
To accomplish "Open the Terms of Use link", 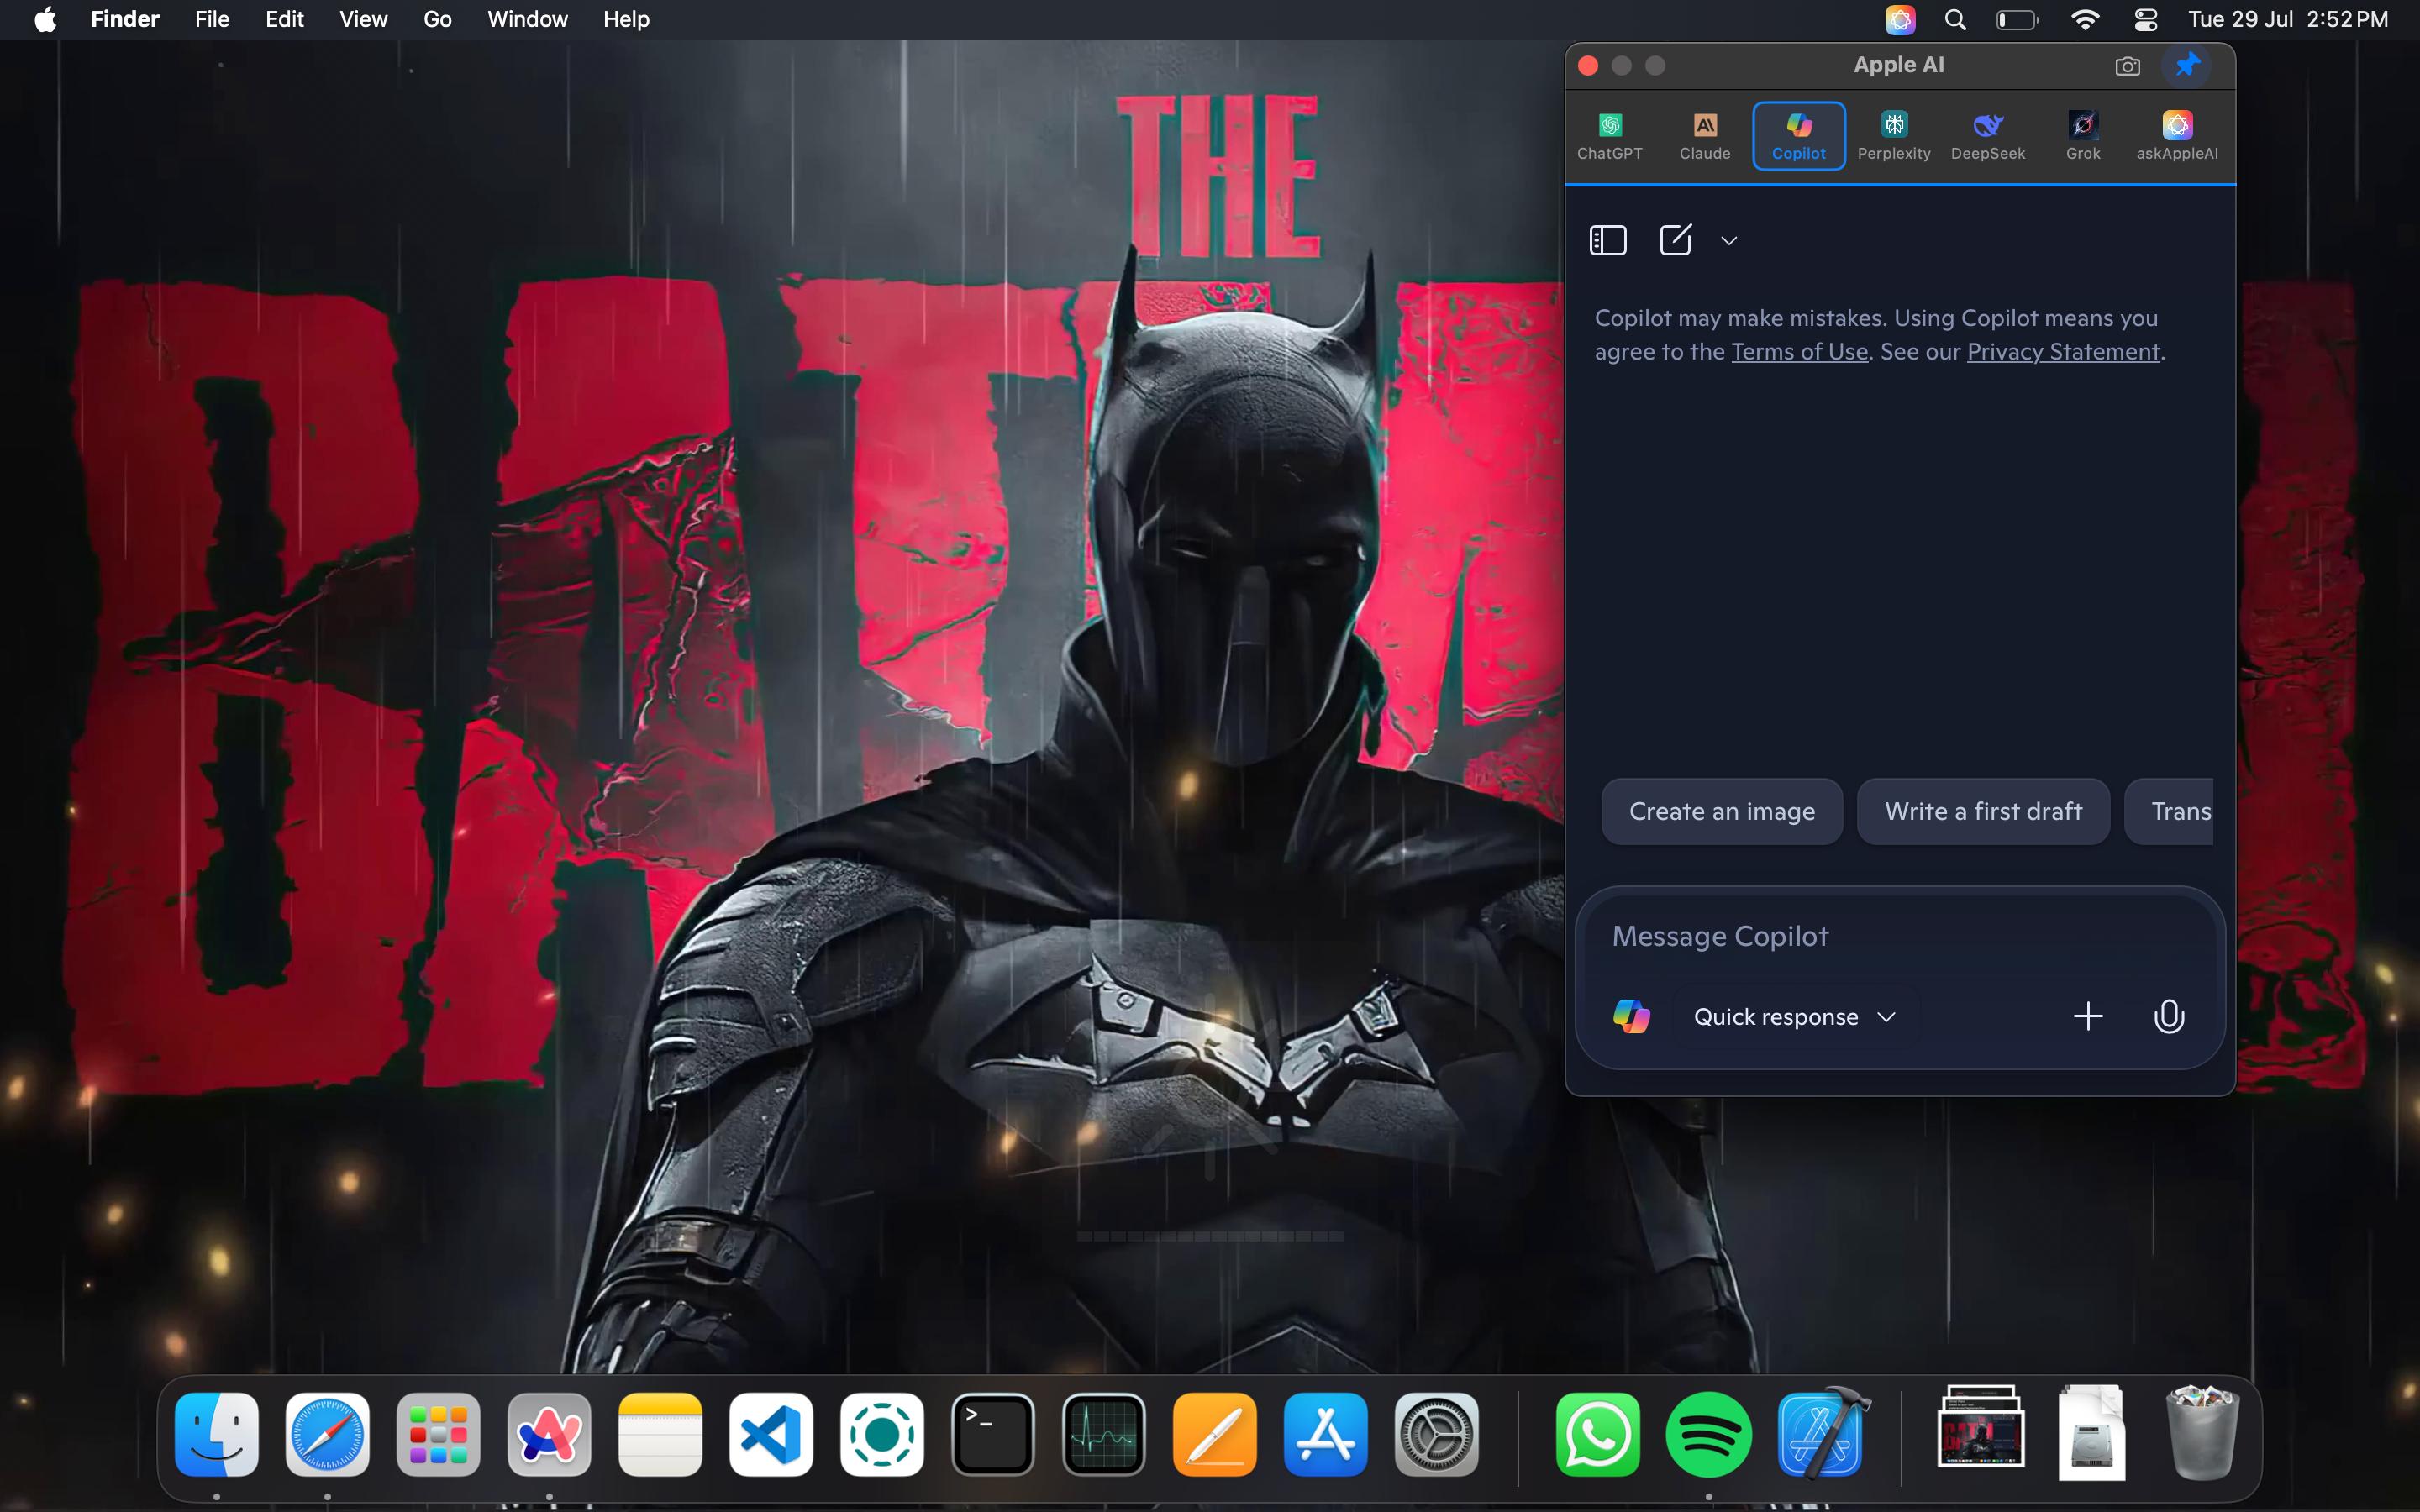I will click(x=1799, y=352).
